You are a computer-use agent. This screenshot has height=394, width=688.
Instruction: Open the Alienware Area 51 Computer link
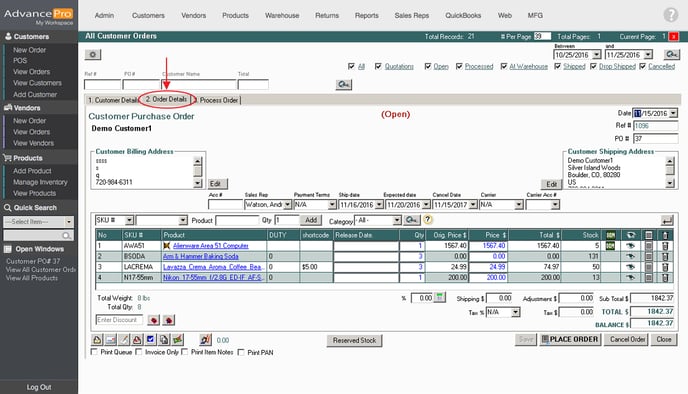click(x=211, y=246)
